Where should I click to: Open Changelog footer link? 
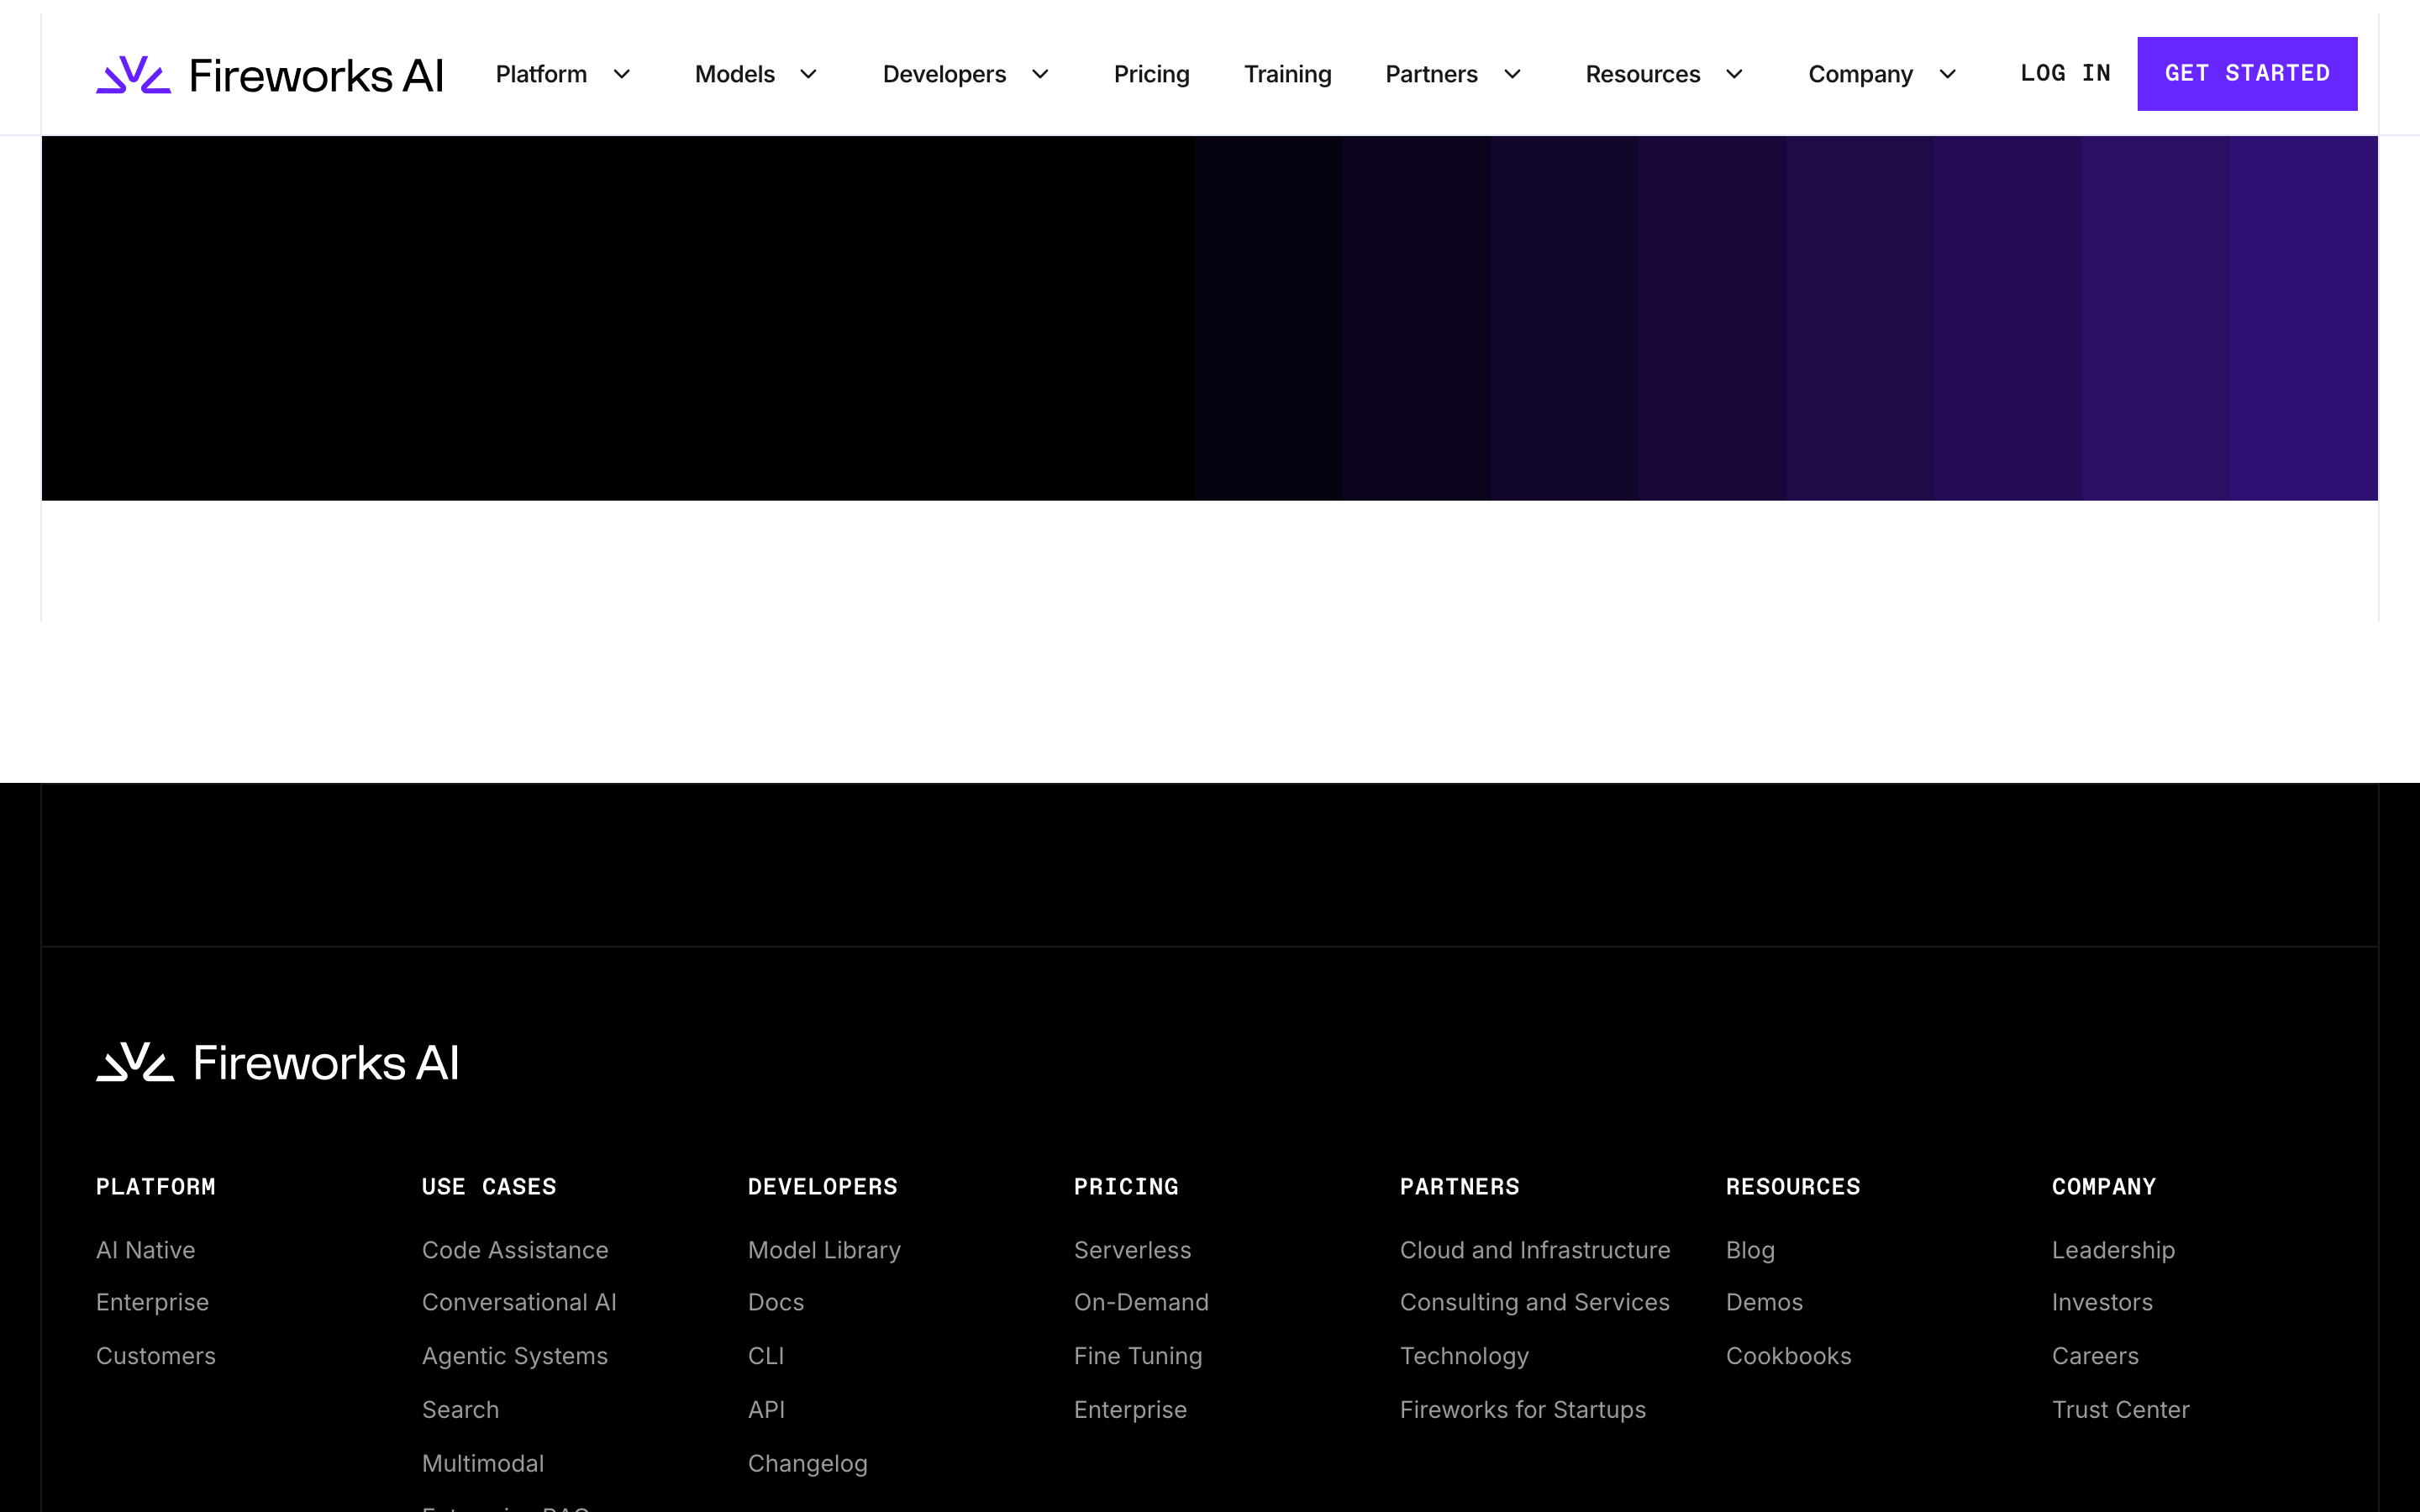(x=808, y=1463)
